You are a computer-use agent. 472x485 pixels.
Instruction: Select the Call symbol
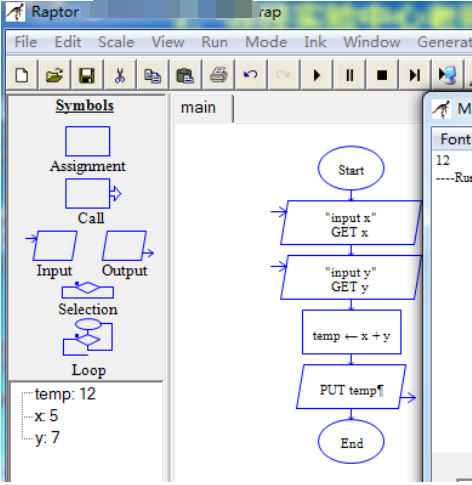[x=93, y=194]
